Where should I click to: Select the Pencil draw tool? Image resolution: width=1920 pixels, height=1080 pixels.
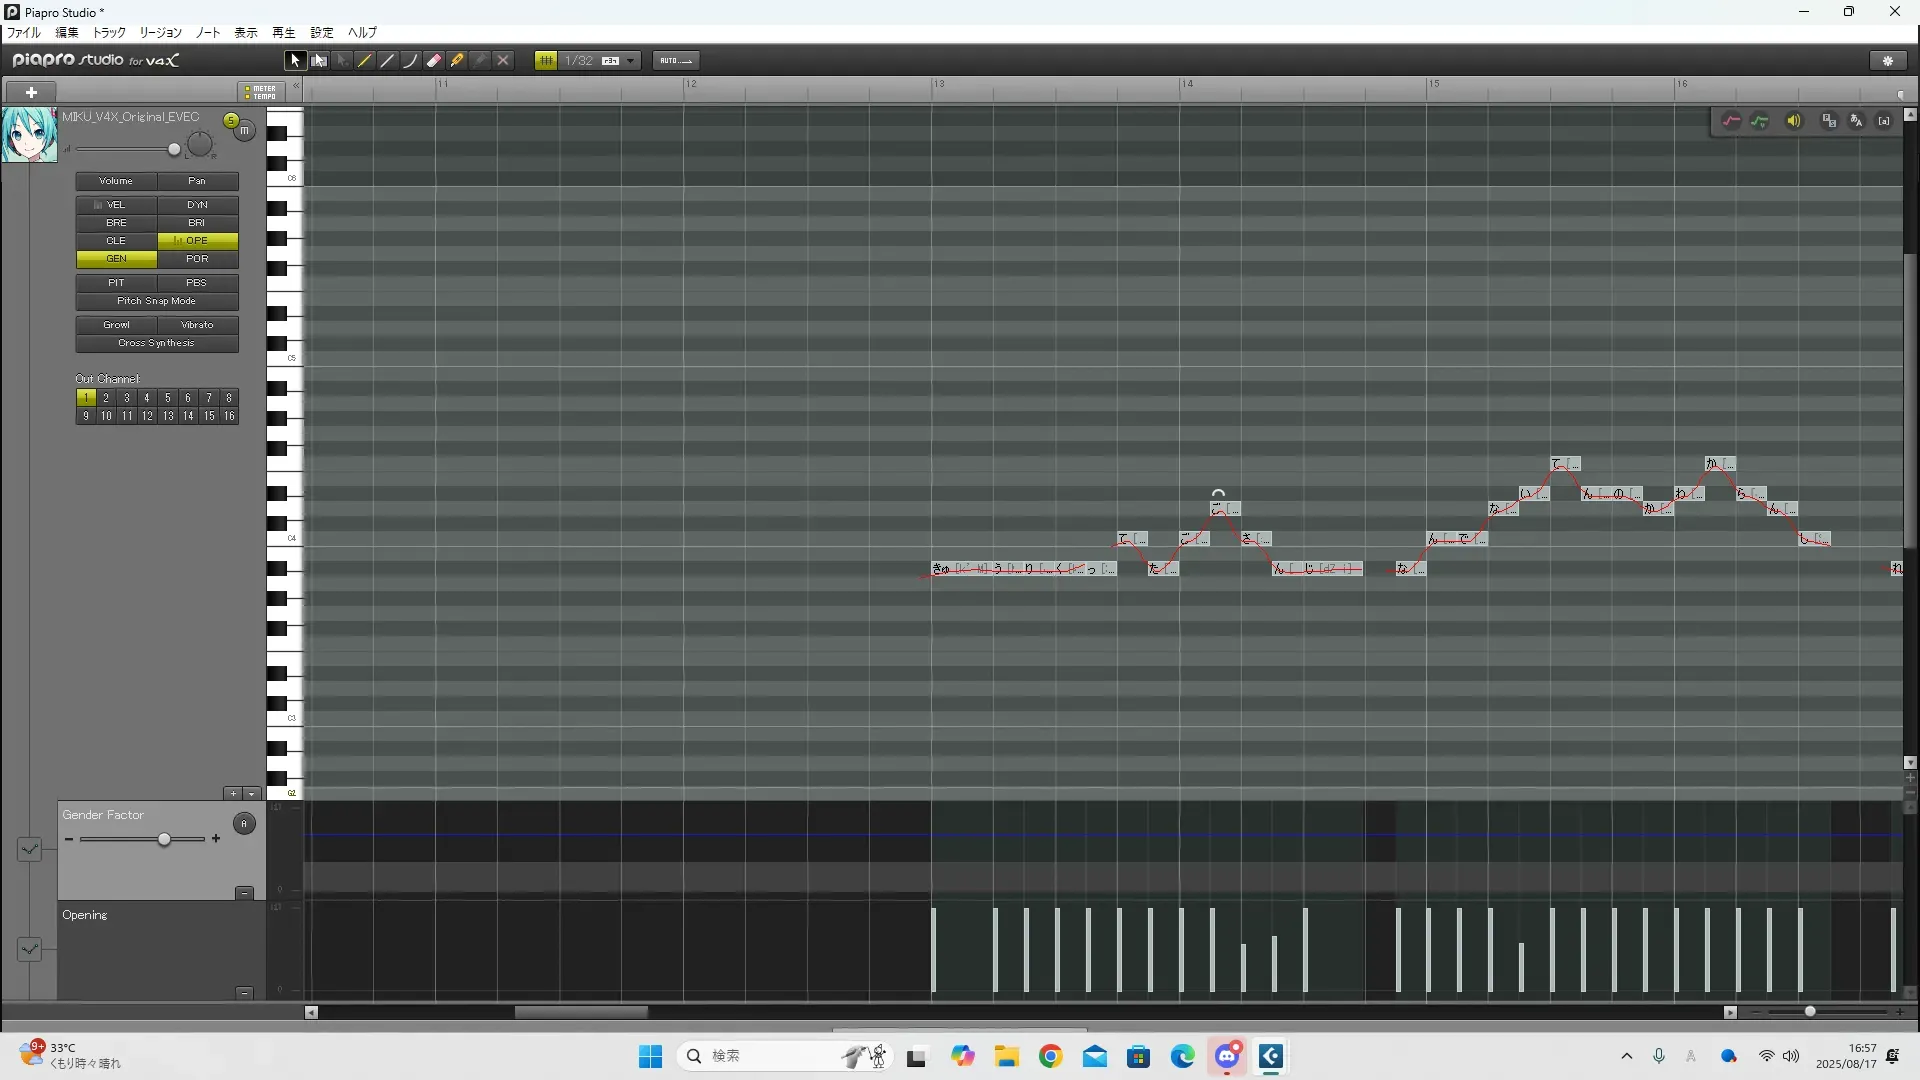click(x=365, y=61)
